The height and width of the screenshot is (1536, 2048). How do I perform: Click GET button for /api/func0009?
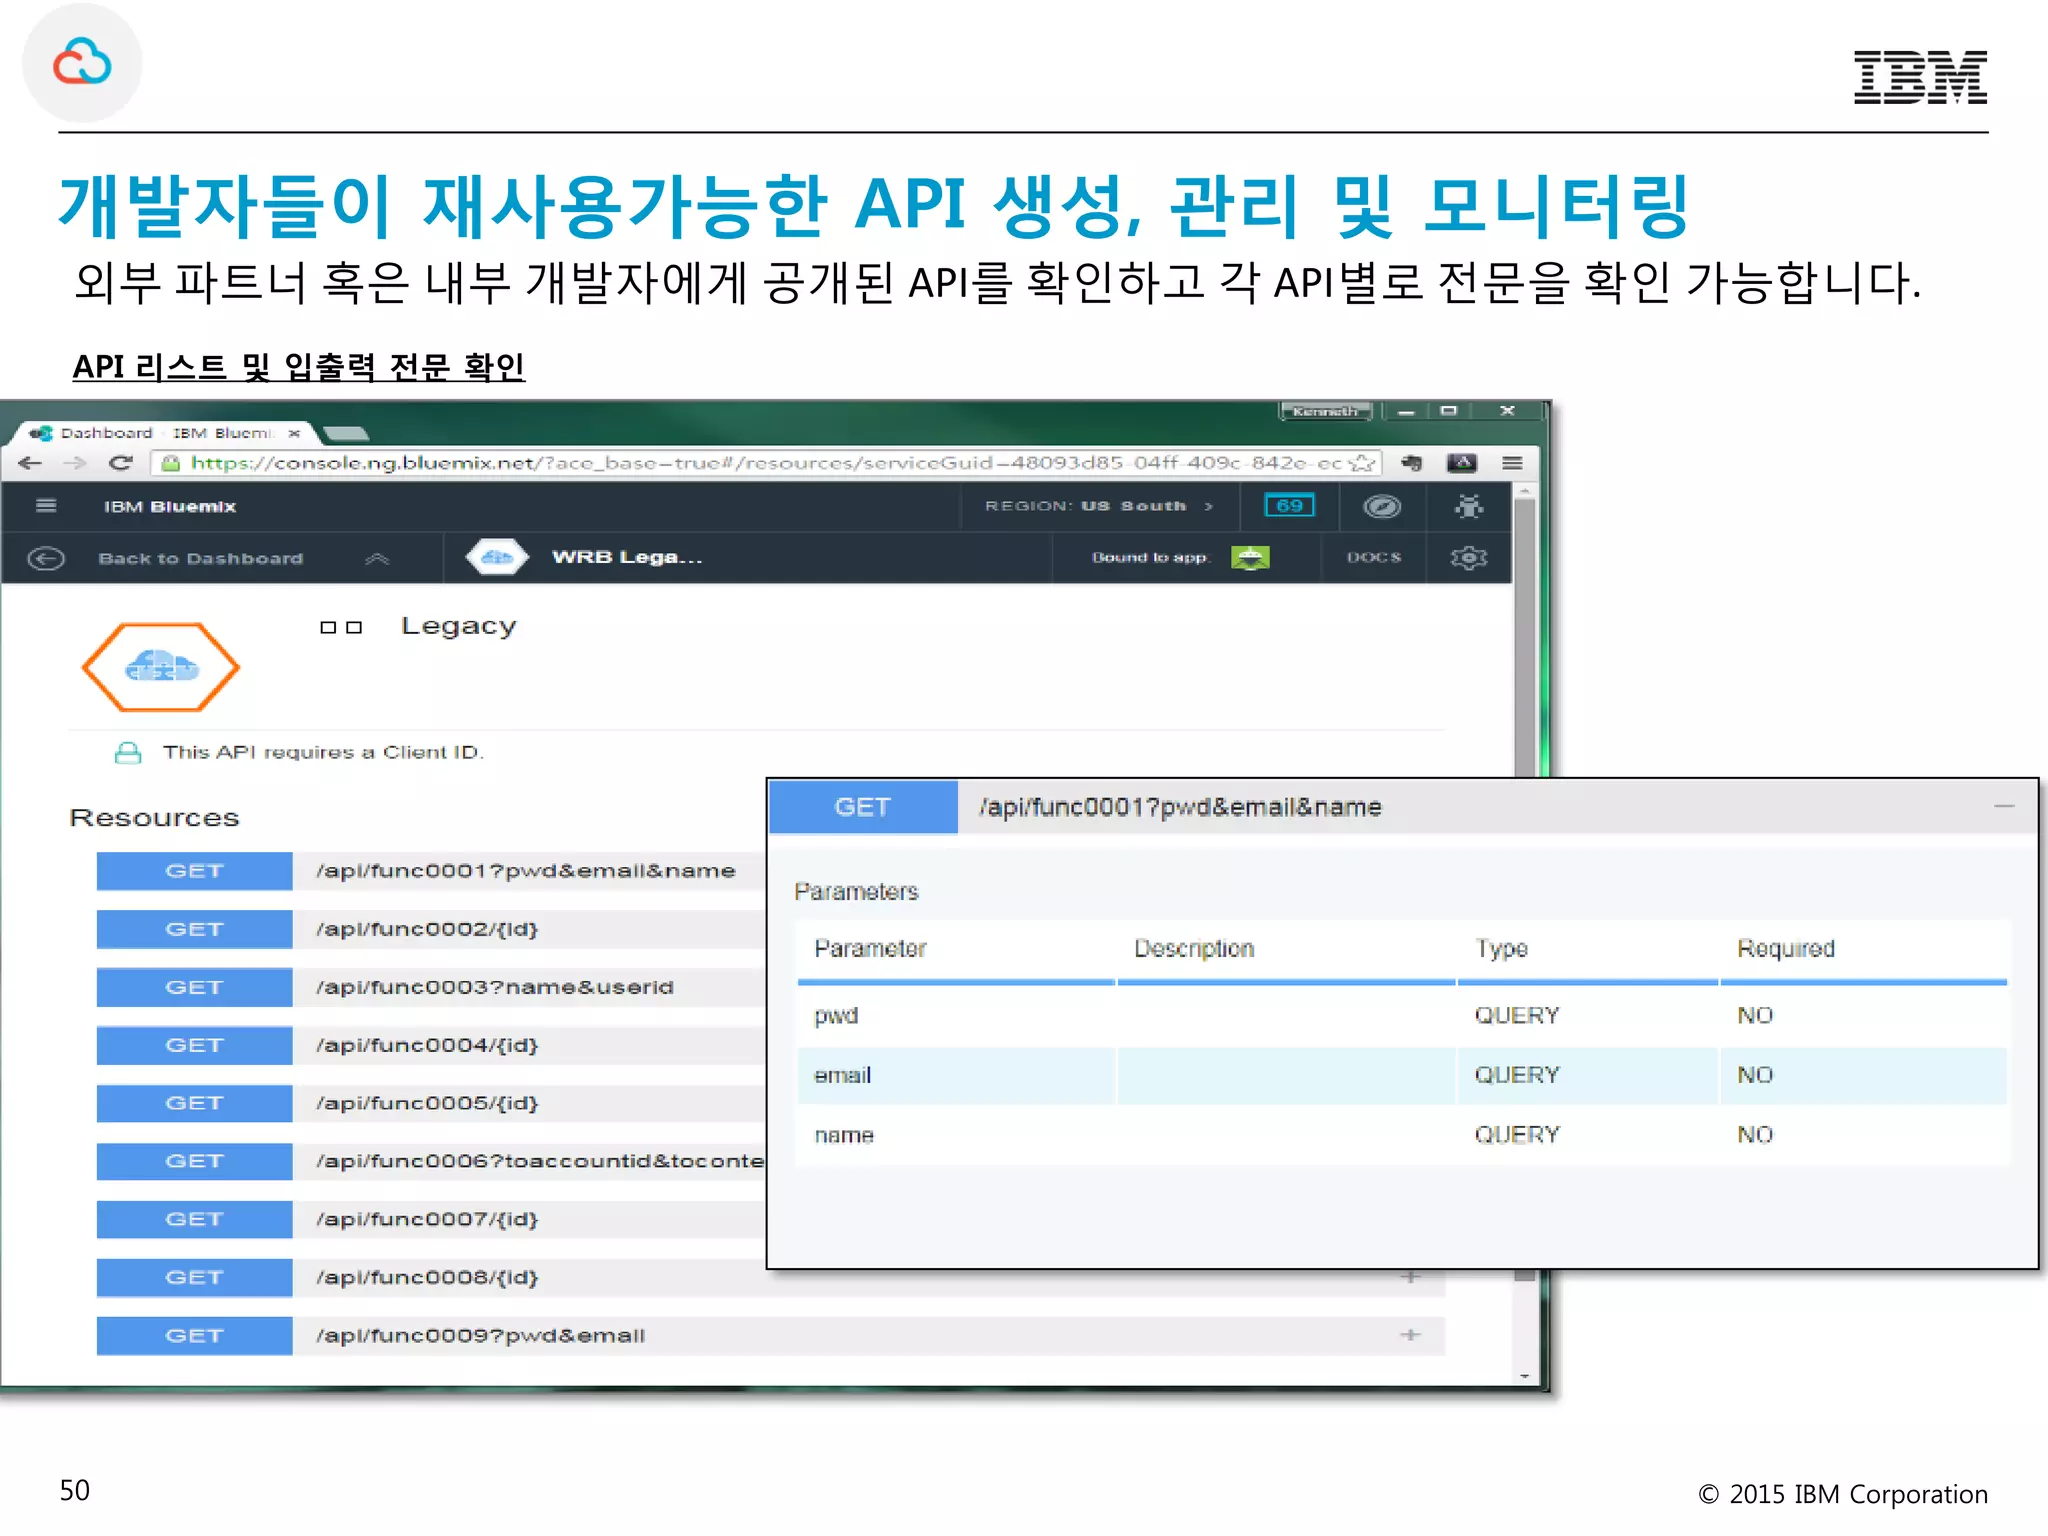click(x=194, y=1335)
